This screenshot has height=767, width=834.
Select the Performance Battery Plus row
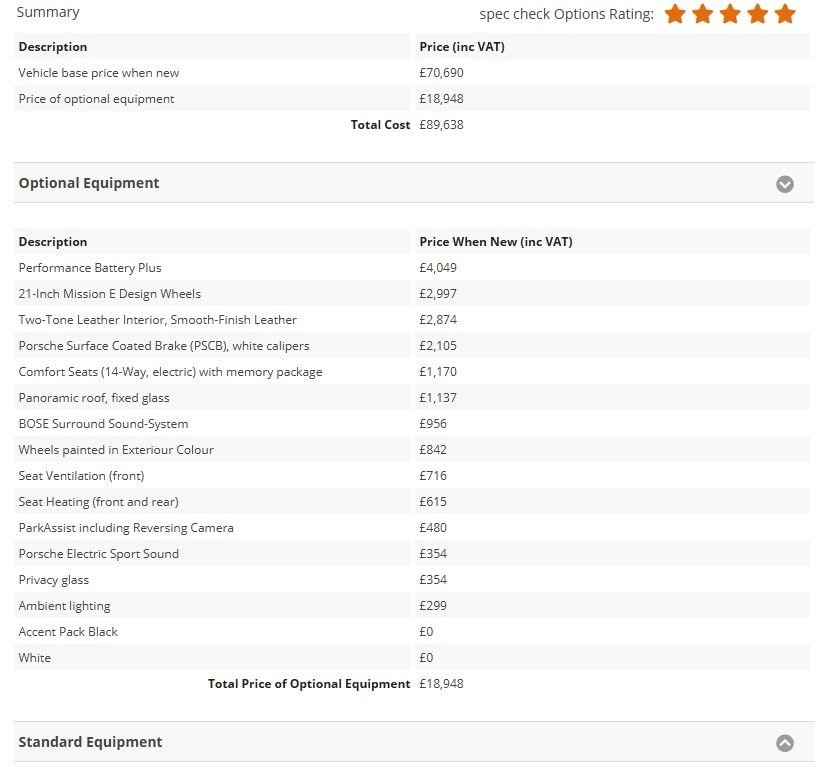click(90, 268)
